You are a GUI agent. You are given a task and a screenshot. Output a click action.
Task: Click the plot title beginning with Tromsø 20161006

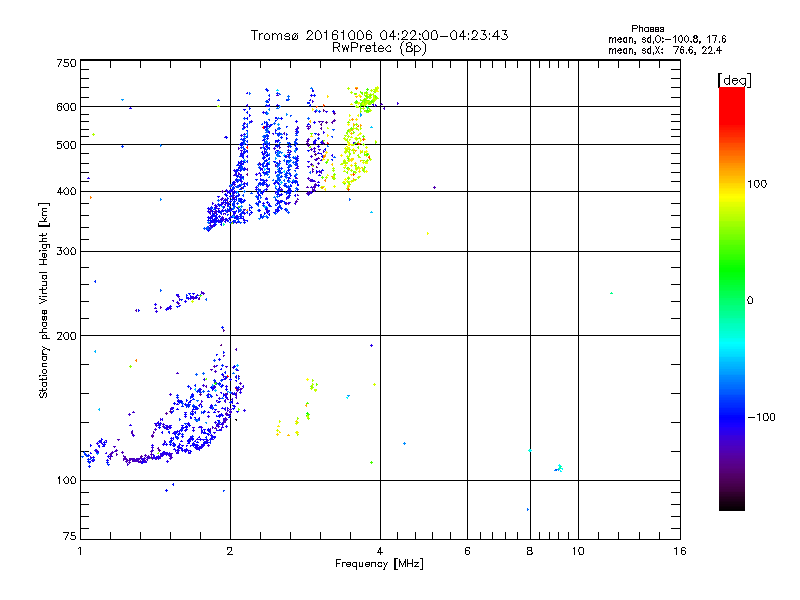(379, 35)
